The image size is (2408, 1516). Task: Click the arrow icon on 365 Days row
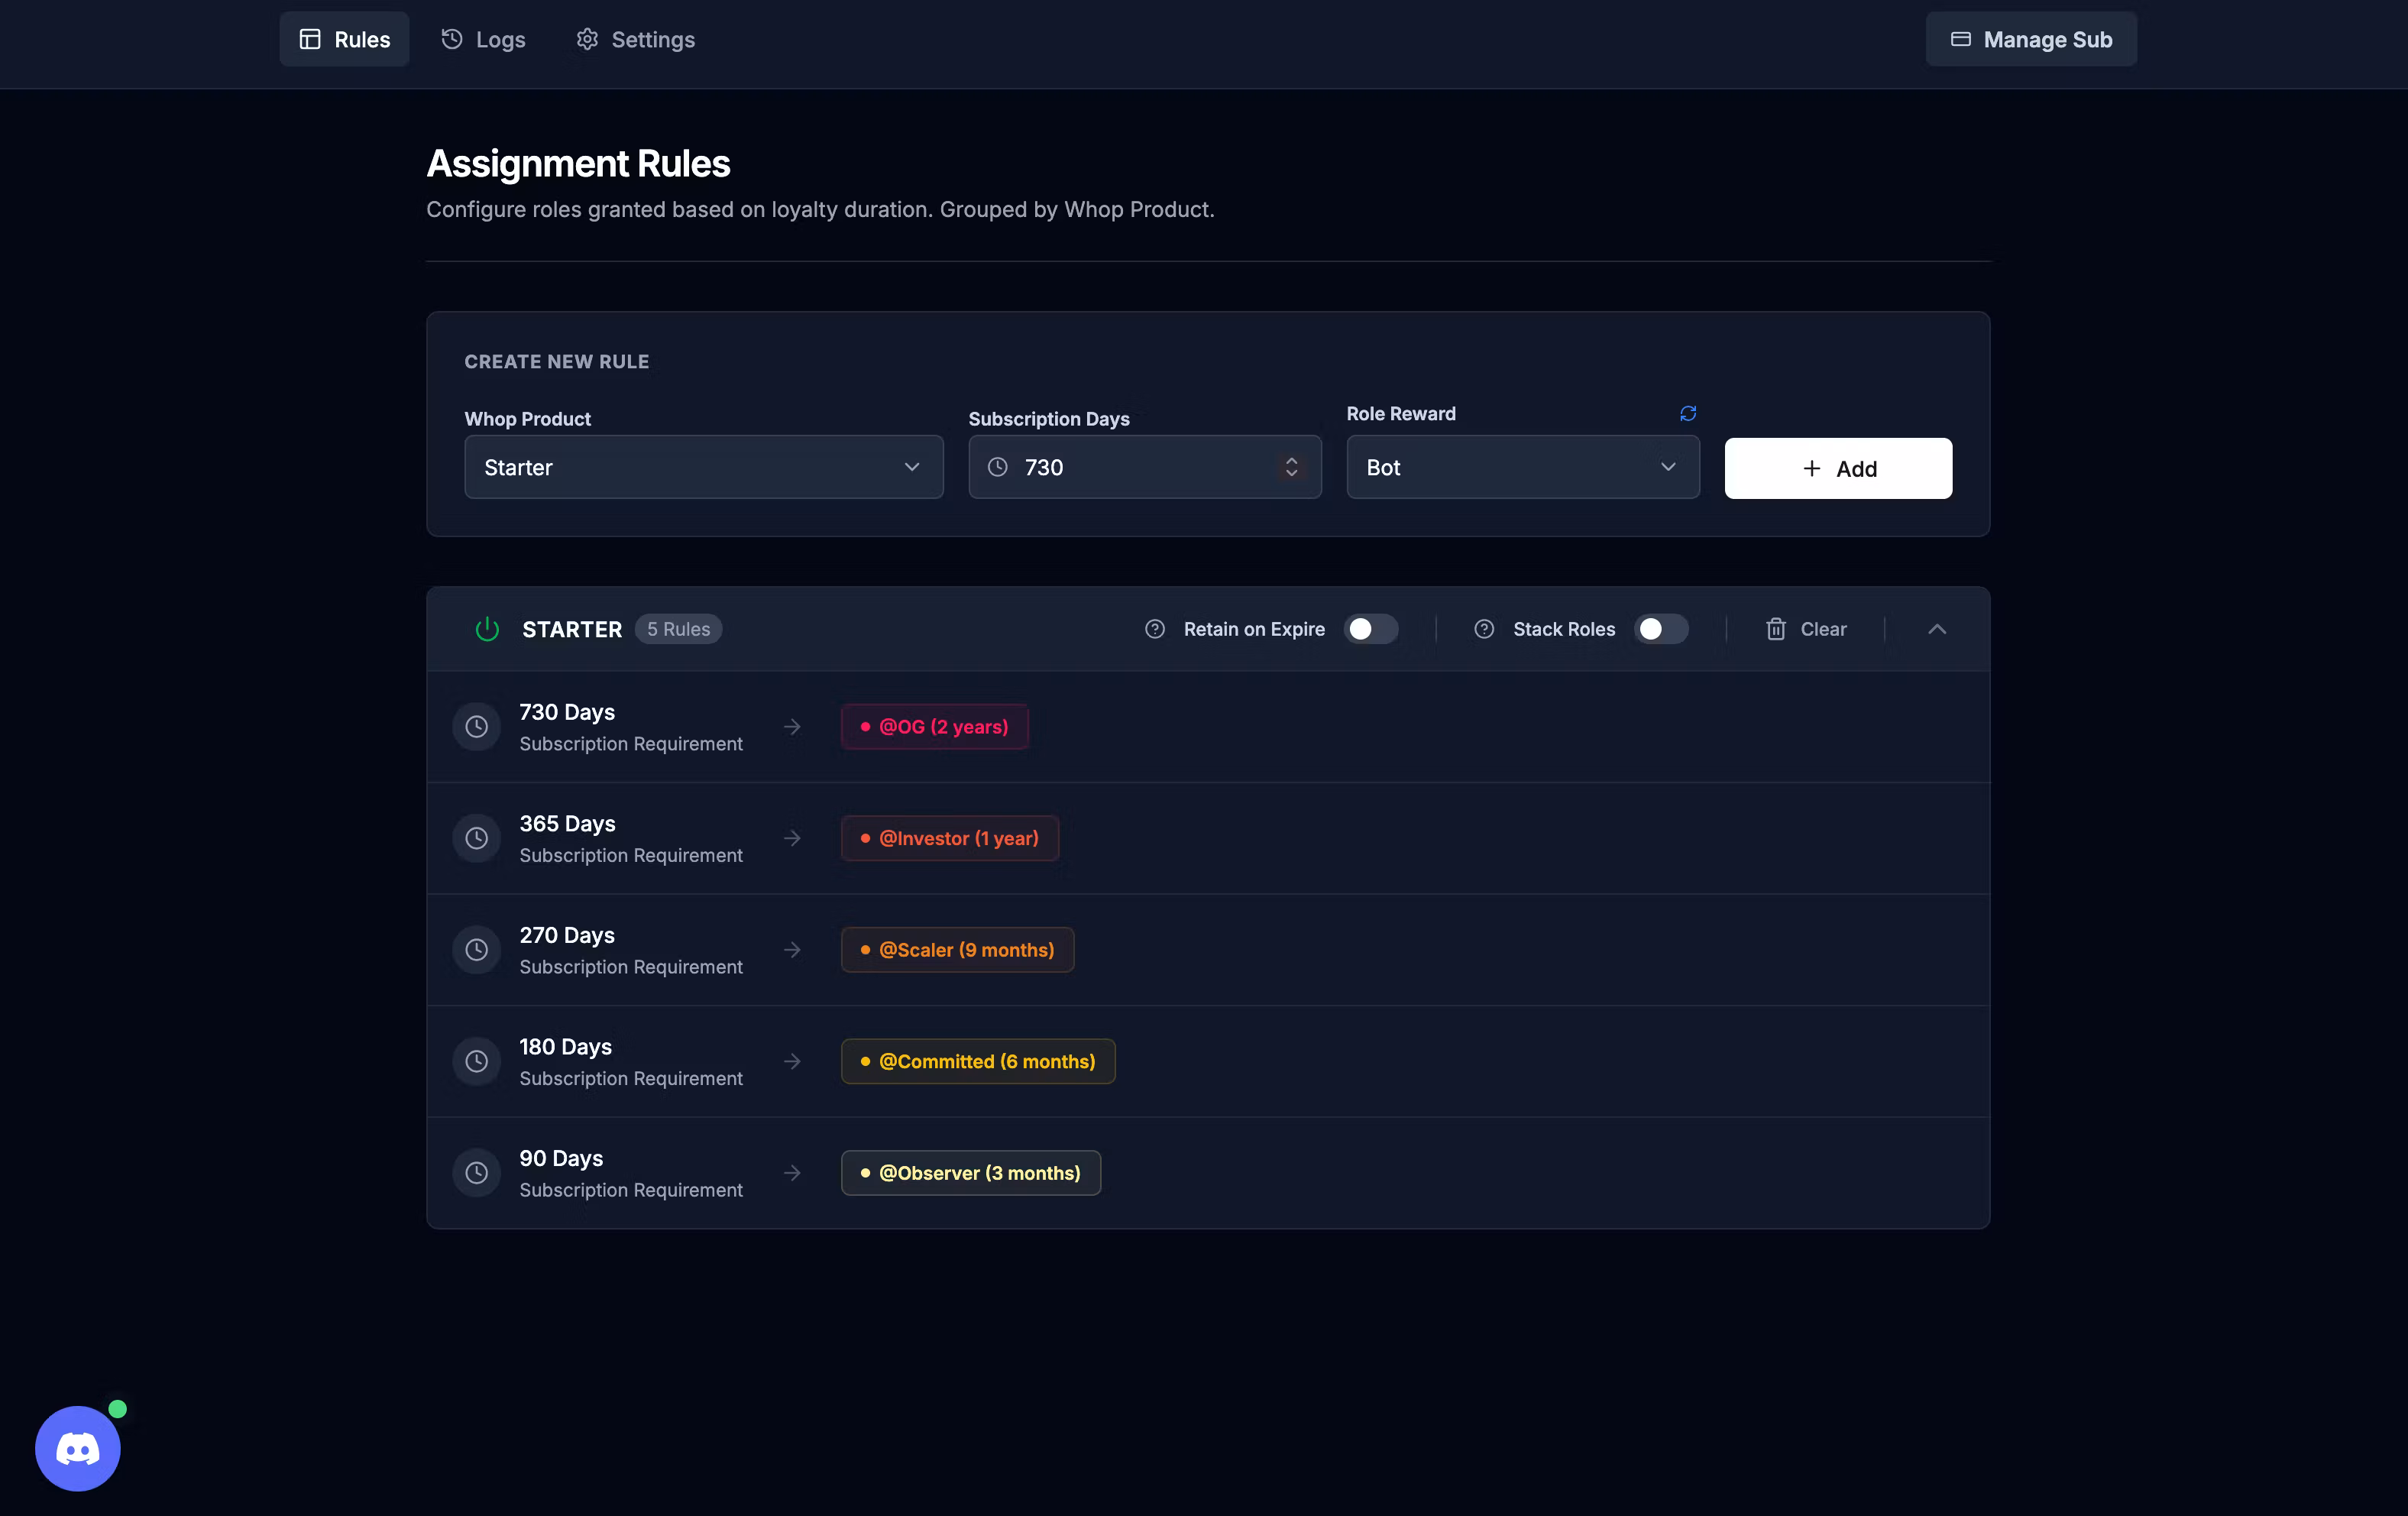click(x=792, y=838)
